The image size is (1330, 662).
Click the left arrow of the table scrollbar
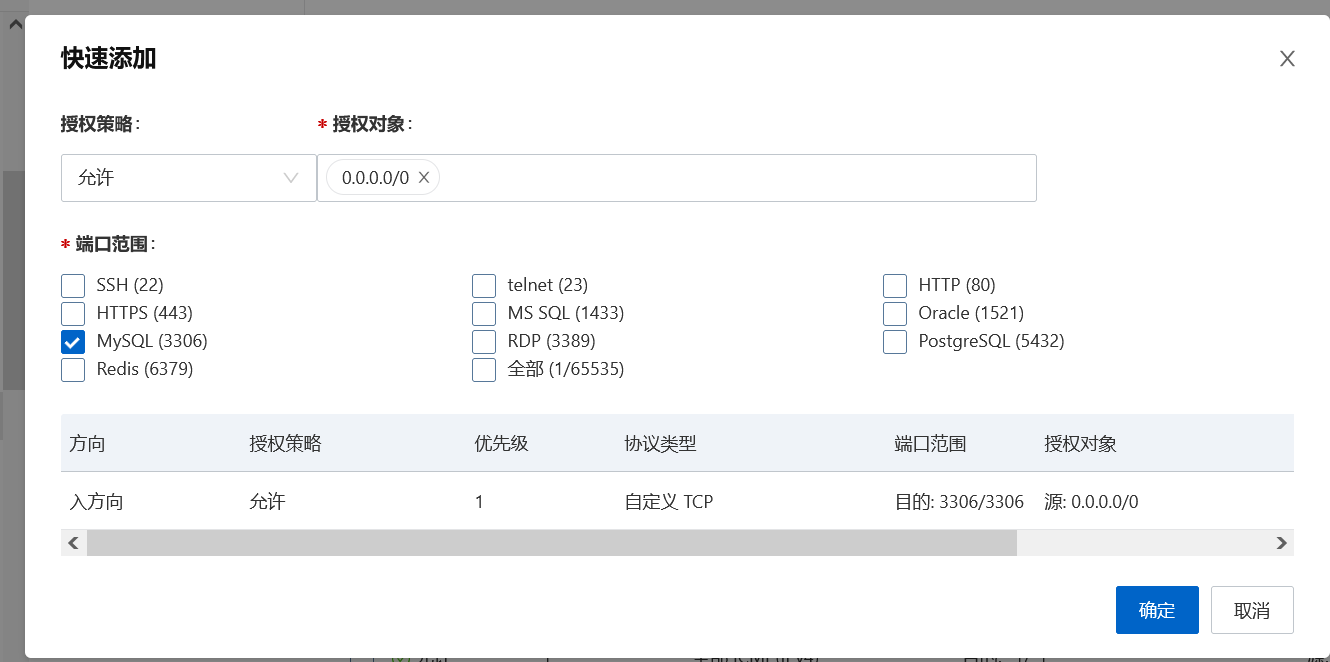coord(73,543)
